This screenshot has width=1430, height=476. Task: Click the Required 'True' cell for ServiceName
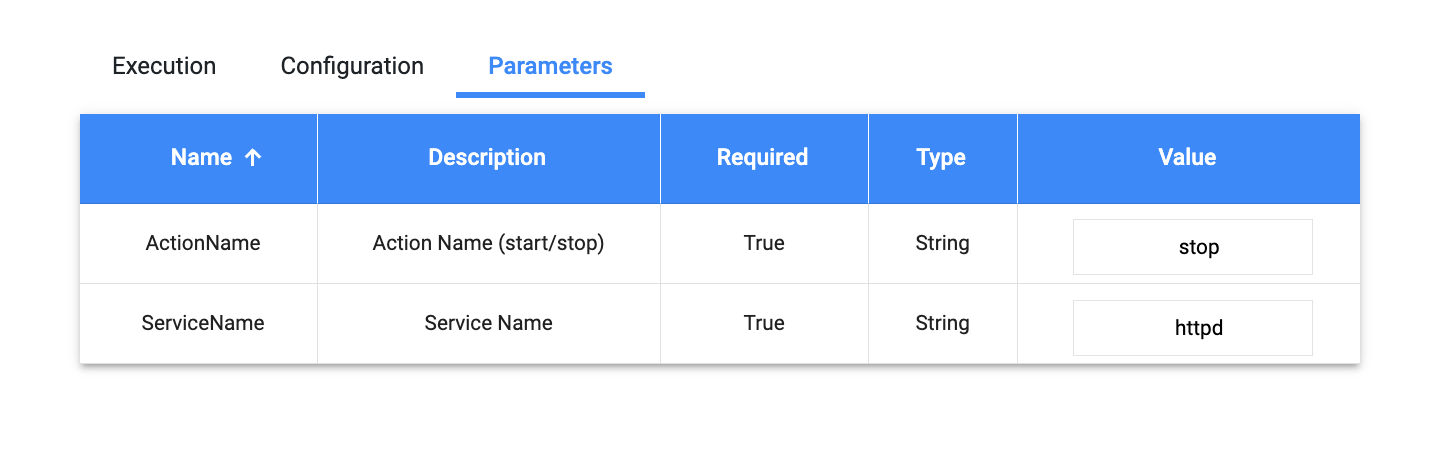click(x=764, y=324)
